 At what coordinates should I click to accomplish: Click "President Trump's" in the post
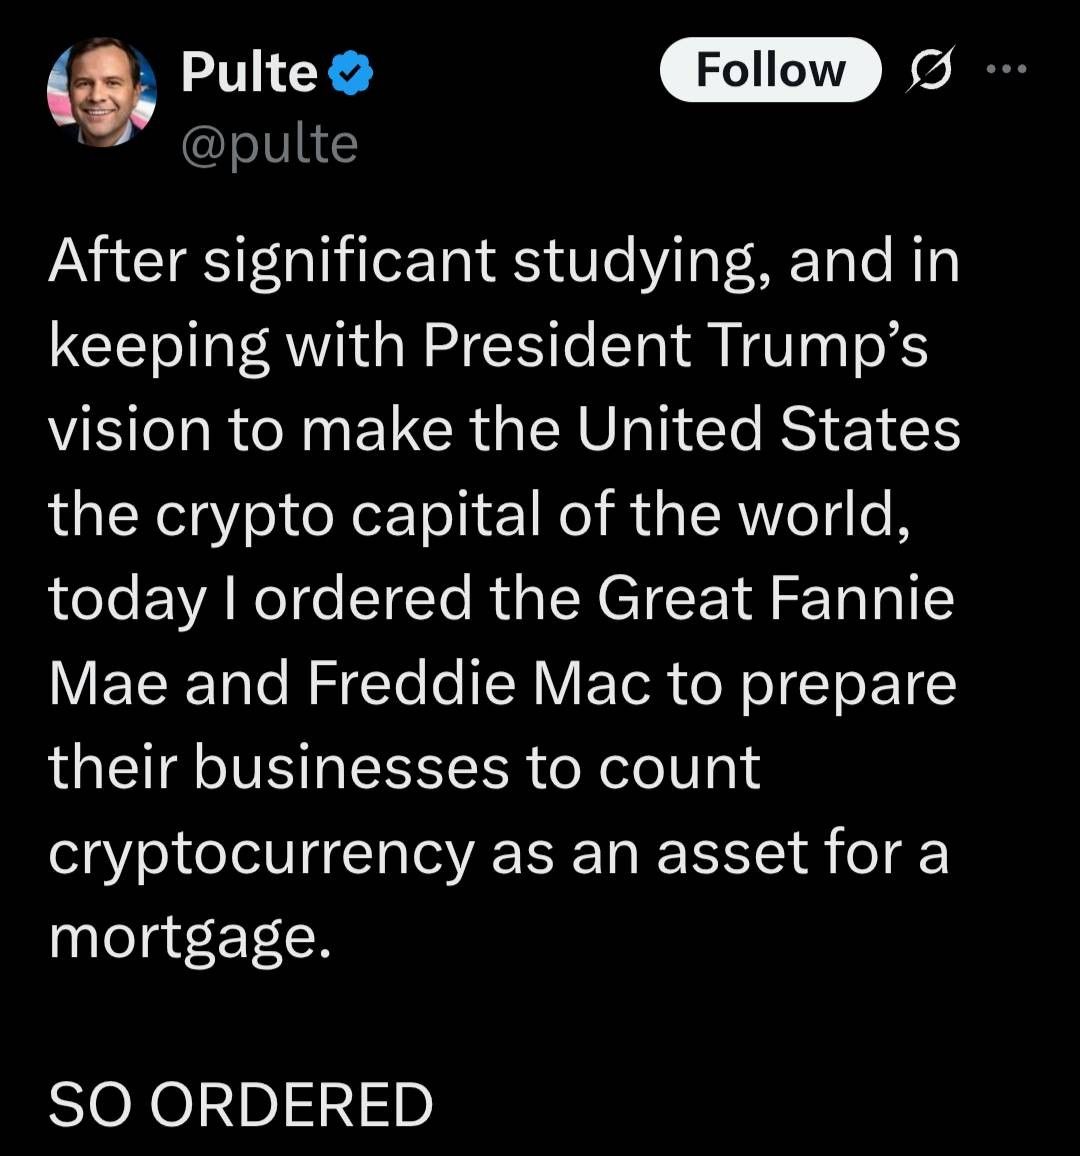coord(675,346)
